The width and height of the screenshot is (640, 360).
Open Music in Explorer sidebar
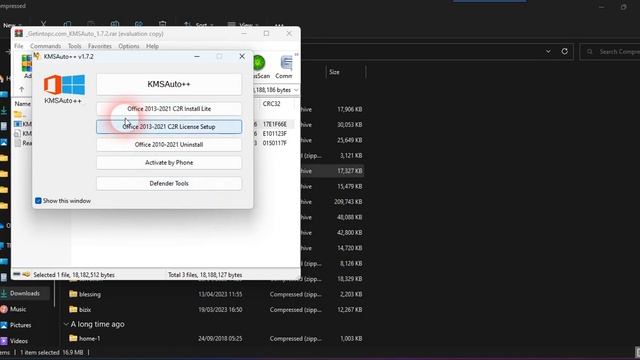tap(18, 309)
